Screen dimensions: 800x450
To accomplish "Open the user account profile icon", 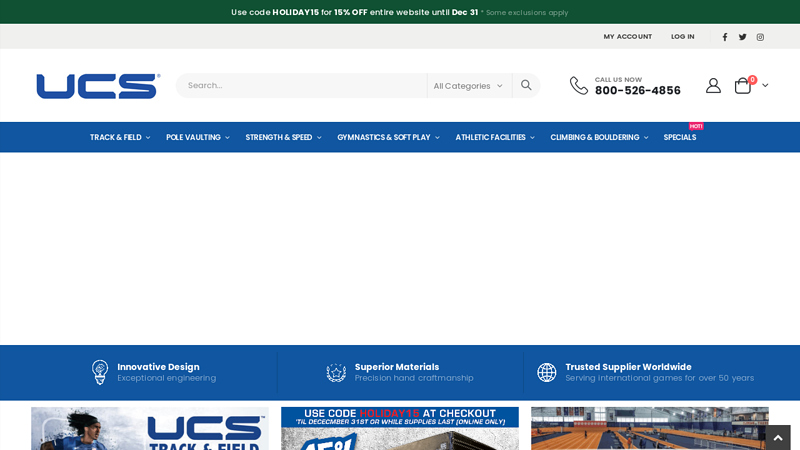I will click(713, 85).
